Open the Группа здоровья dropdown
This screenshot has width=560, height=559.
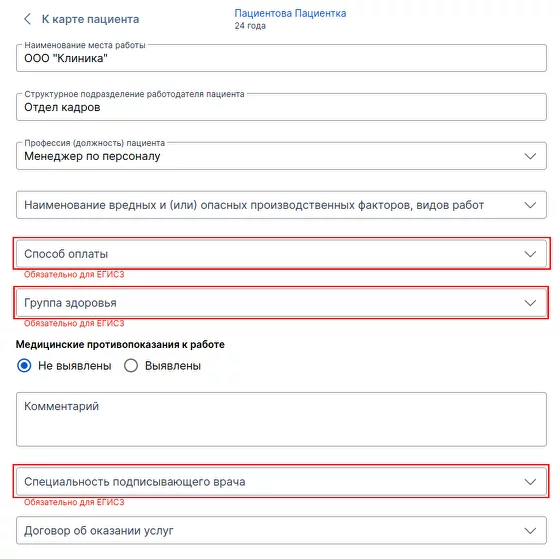pos(281,303)
